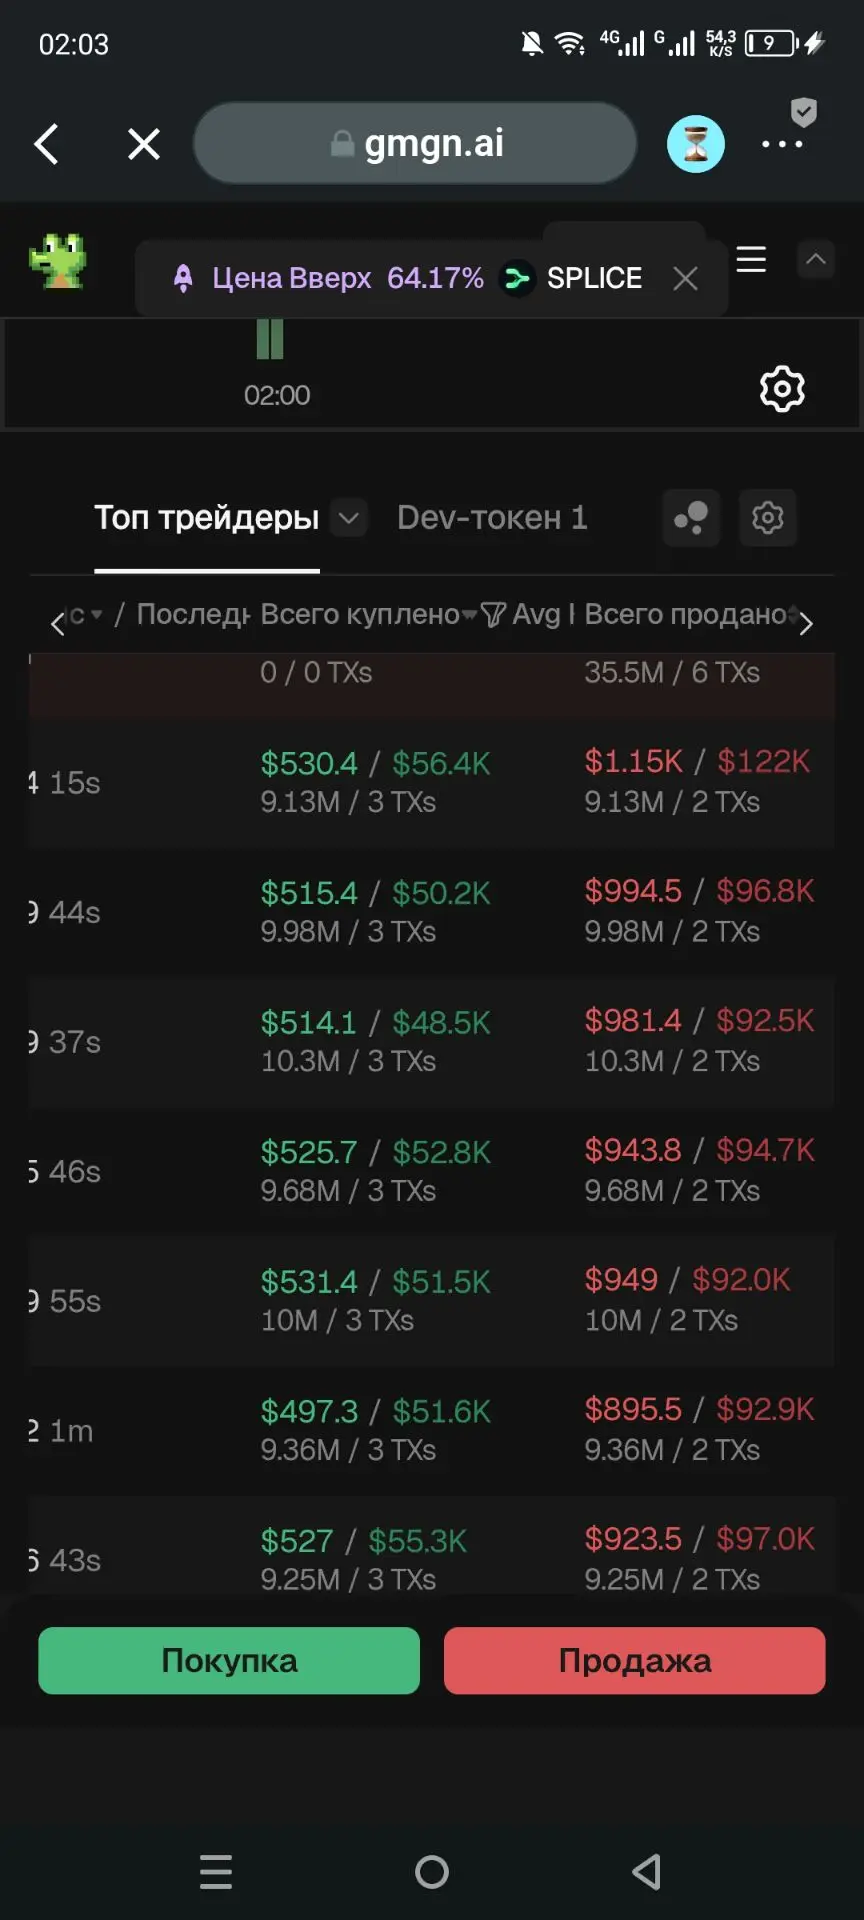The height and width of the screenshot is (1920, 864).
Task: Dismiss the SPLICE price alert notification
Action: (x=685, y=278)
